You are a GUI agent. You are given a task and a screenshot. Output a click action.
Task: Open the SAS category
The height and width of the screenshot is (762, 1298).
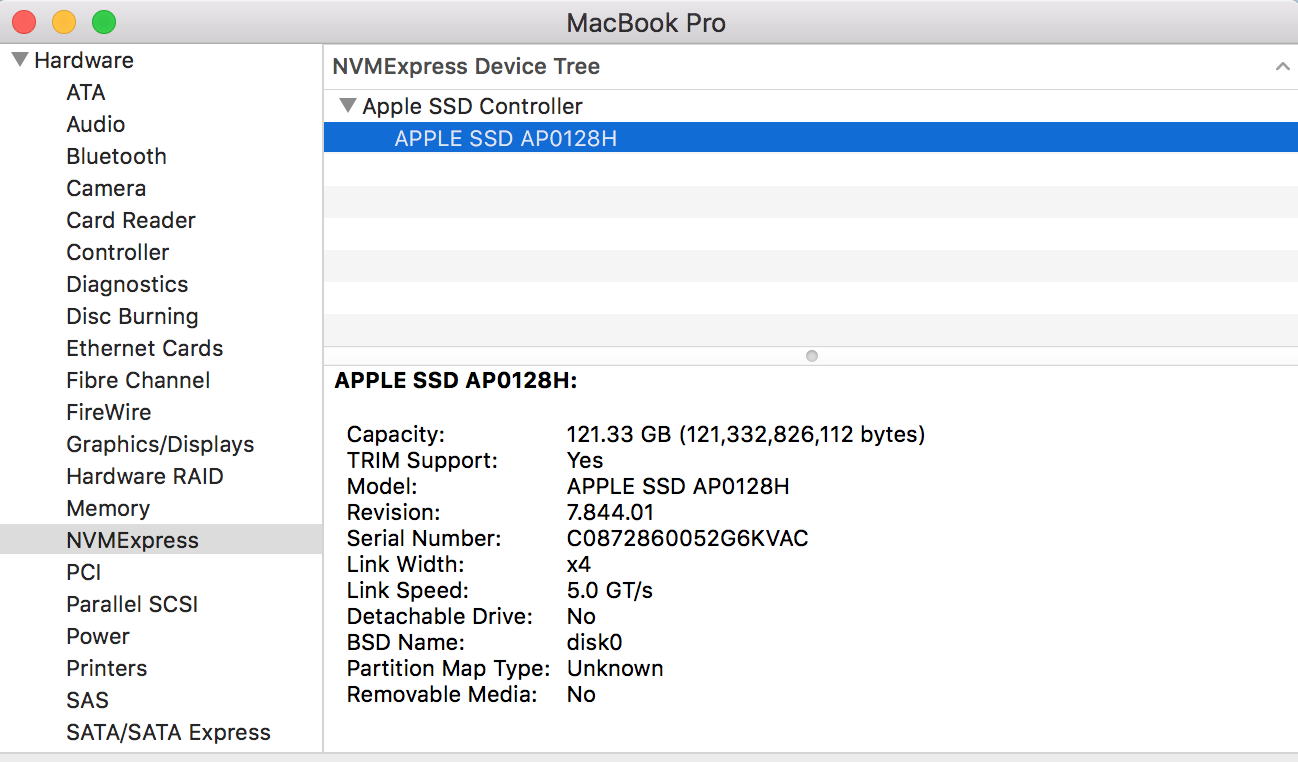[x=88, y=700]
